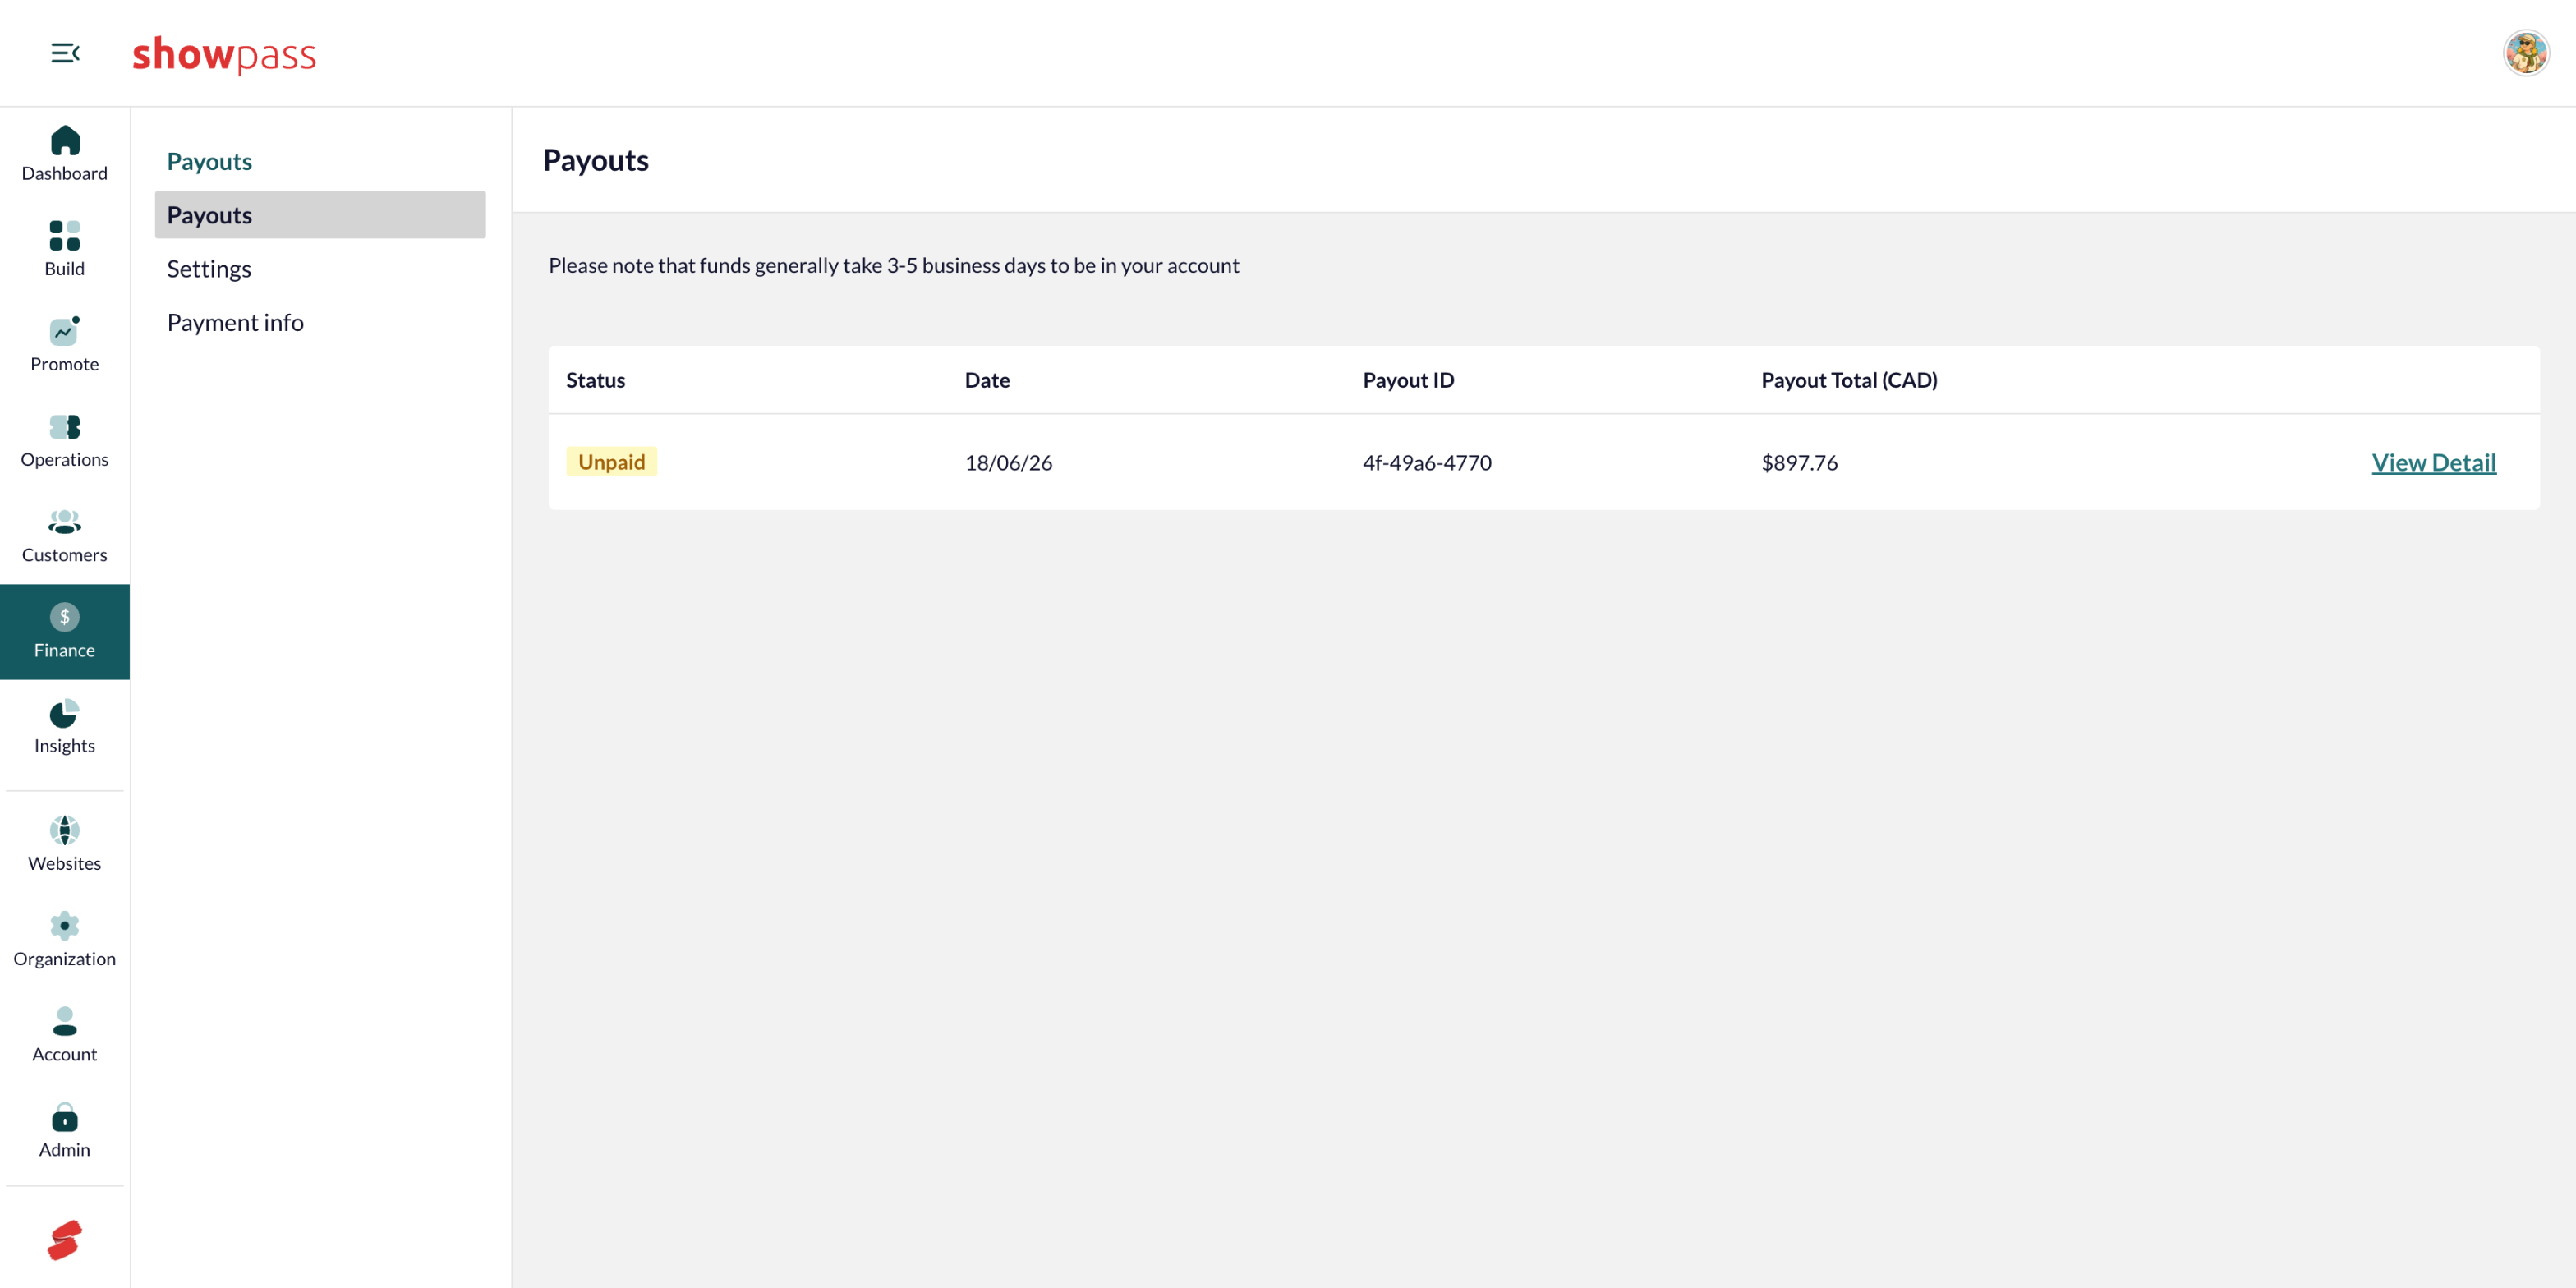The image size is (2576, 1288).
Task: Click the Payouts heading in the submenu
Action: click(x=209, y=161)
